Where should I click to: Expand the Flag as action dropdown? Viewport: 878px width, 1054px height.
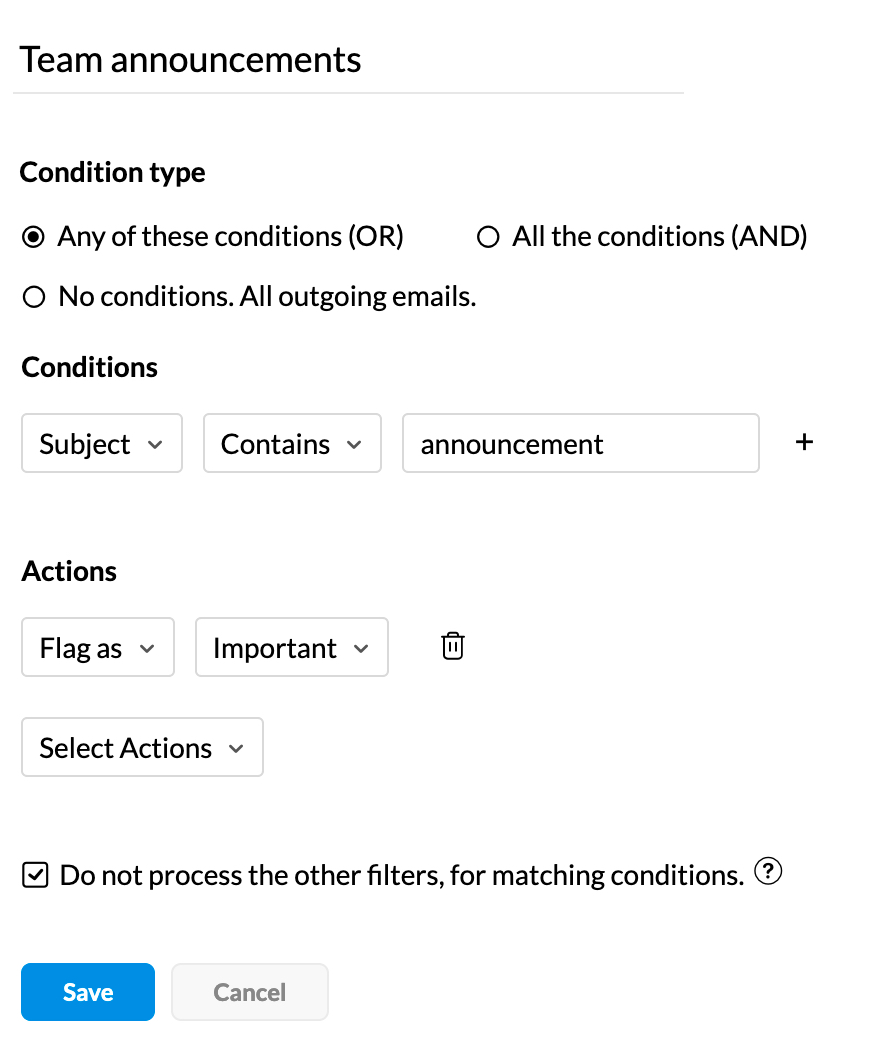tap(98, 647)
